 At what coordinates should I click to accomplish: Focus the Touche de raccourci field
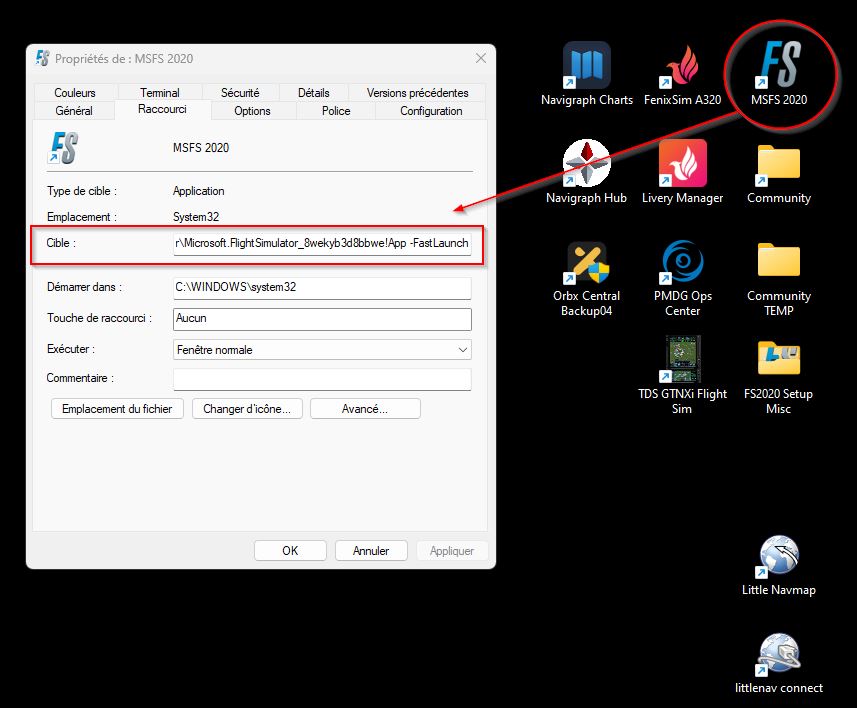click(x=322, y=319)
